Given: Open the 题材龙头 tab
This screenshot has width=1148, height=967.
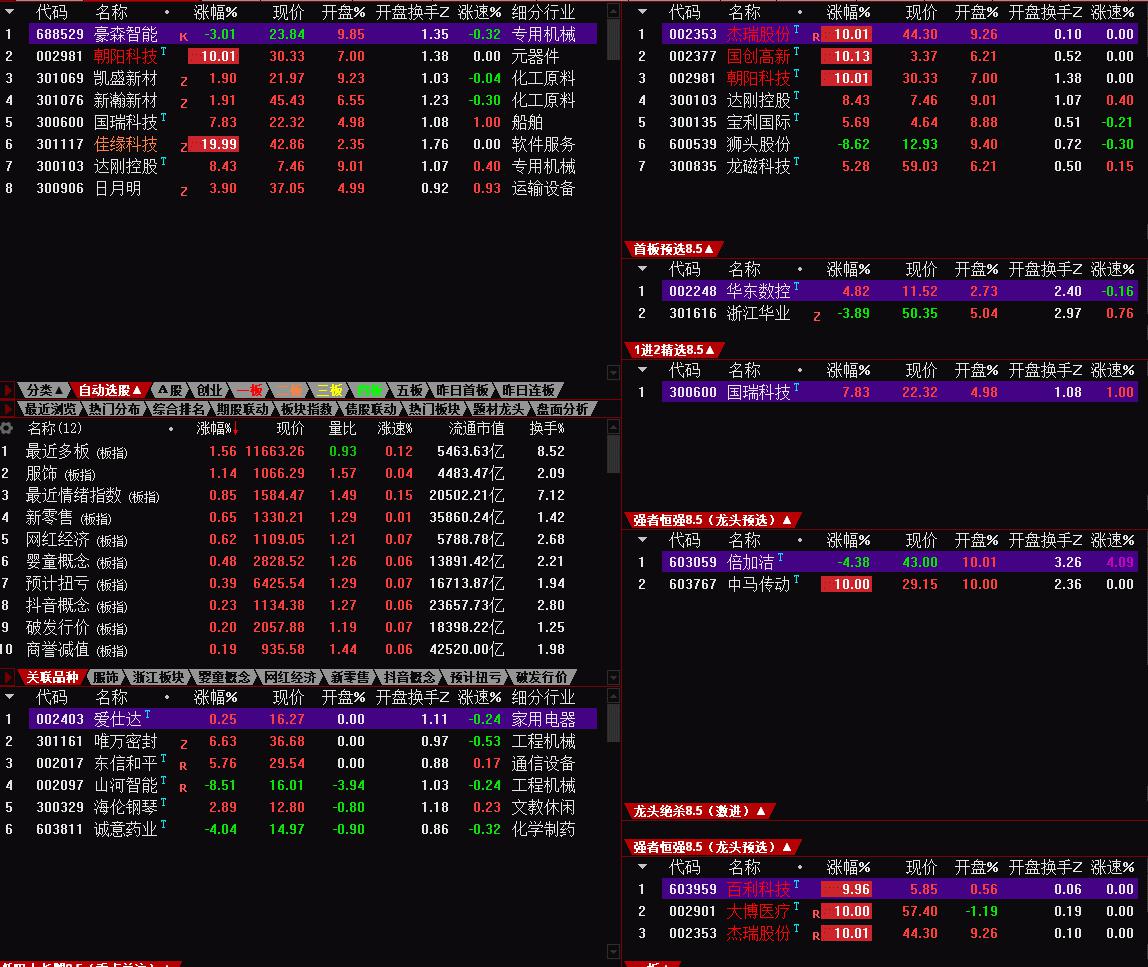Looking at the screenshot, I should [x=498, y=409].
